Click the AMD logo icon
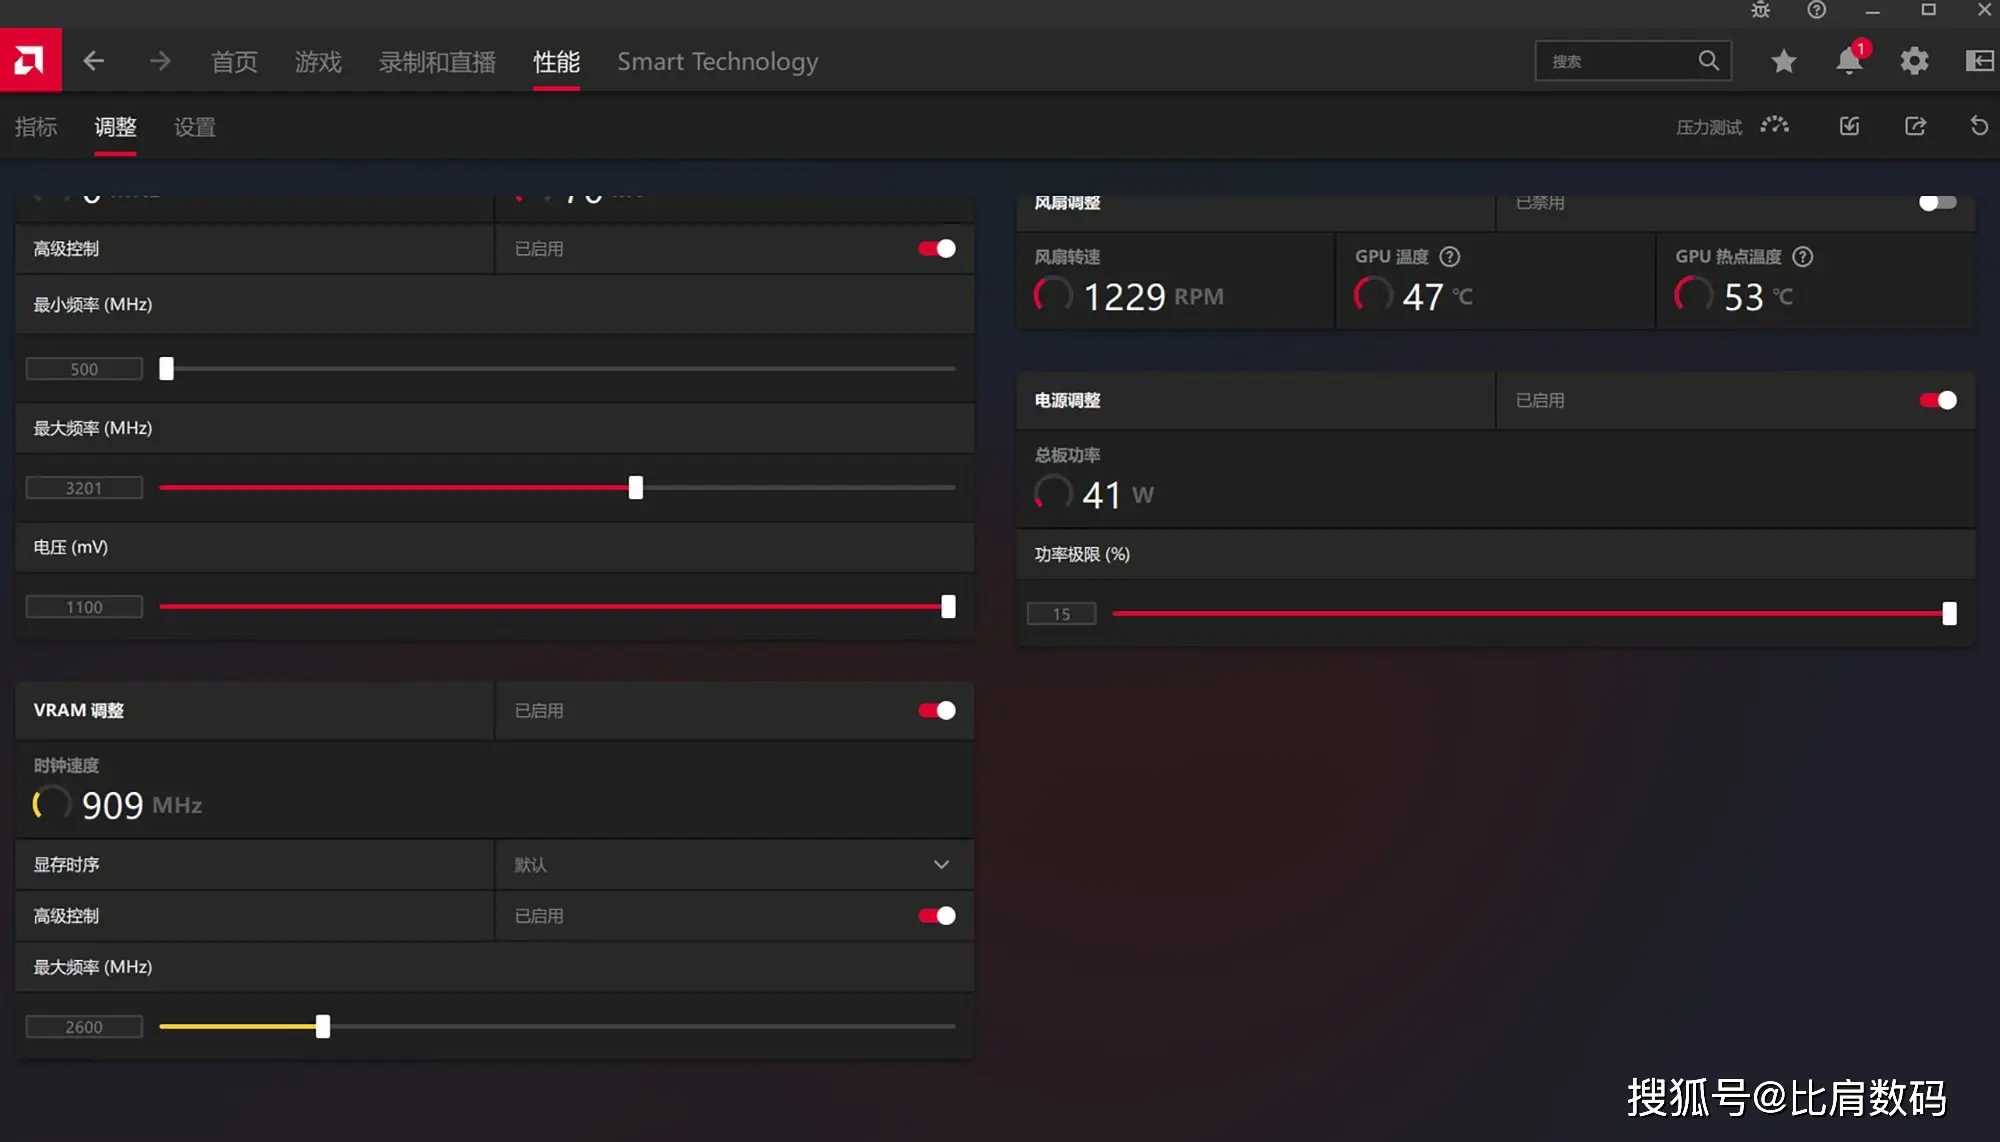The image size is (2000, 1142). (x=30, y=61)
